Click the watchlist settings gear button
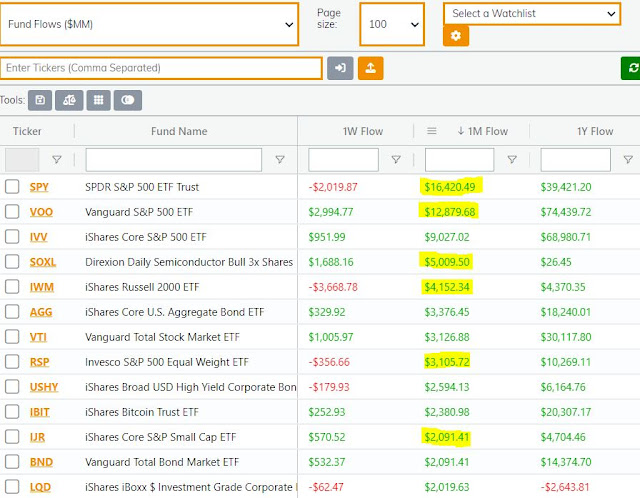 456,36
